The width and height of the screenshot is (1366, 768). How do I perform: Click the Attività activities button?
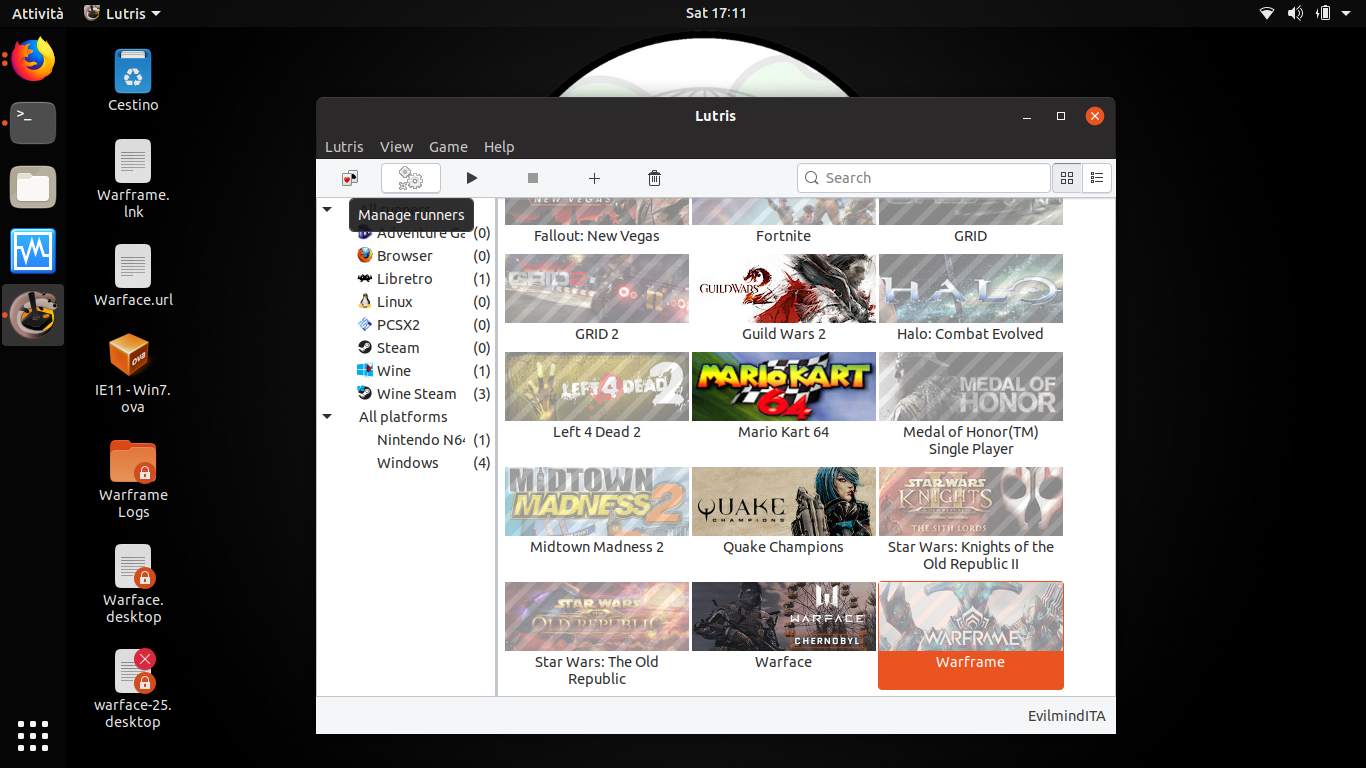point(38,13)
